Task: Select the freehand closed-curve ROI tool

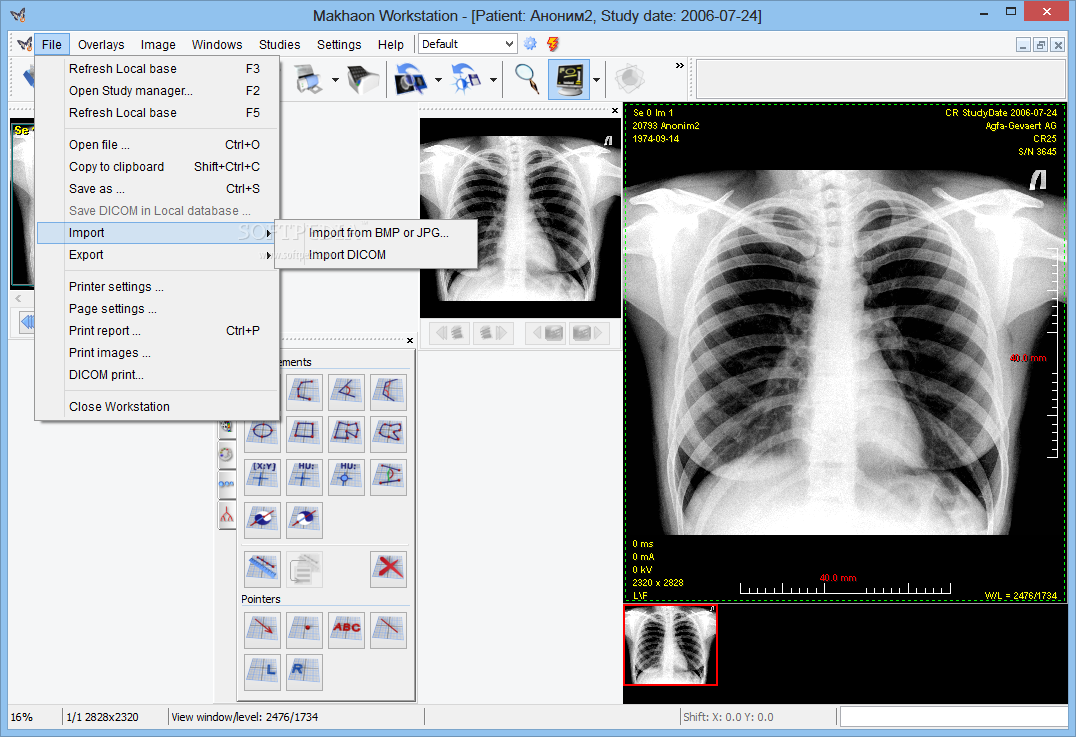Action: pos(388,434)
